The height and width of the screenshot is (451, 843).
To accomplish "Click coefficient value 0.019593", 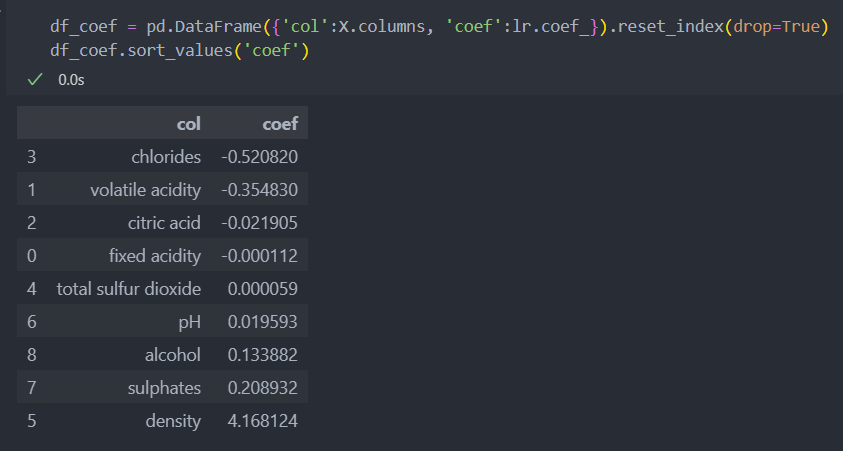I will [x=262, y=322].
